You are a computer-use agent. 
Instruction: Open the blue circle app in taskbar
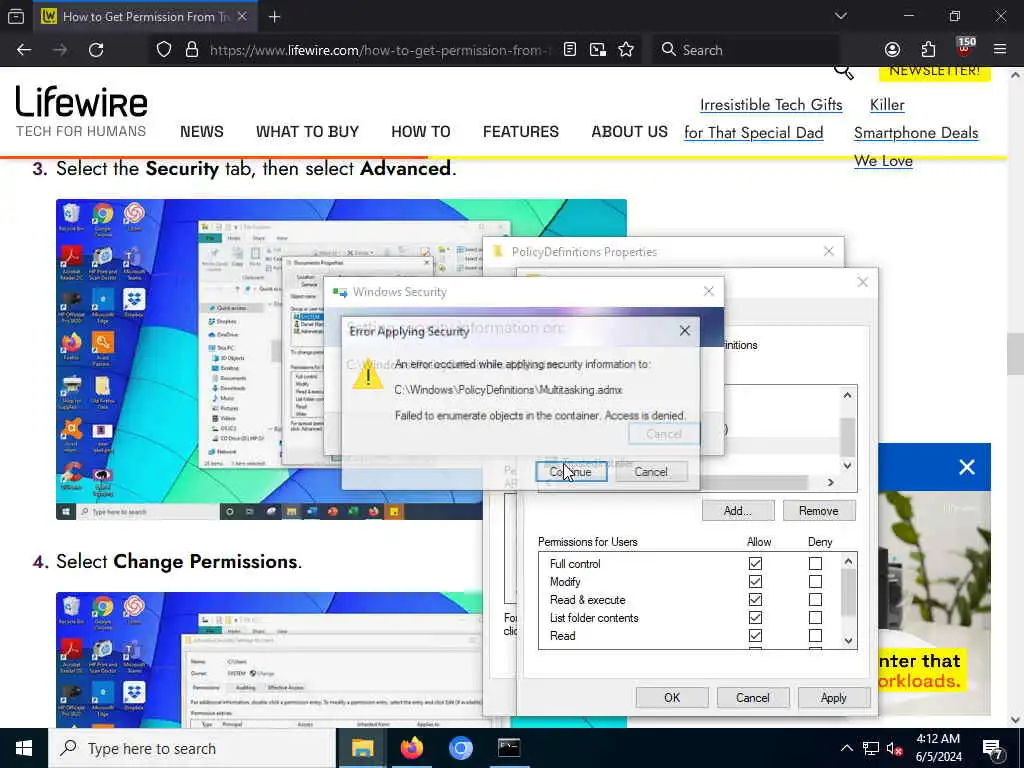tap(460, 748)
